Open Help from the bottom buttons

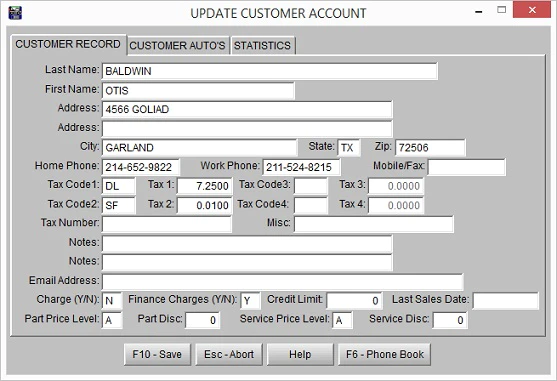[x=300, y=354]
